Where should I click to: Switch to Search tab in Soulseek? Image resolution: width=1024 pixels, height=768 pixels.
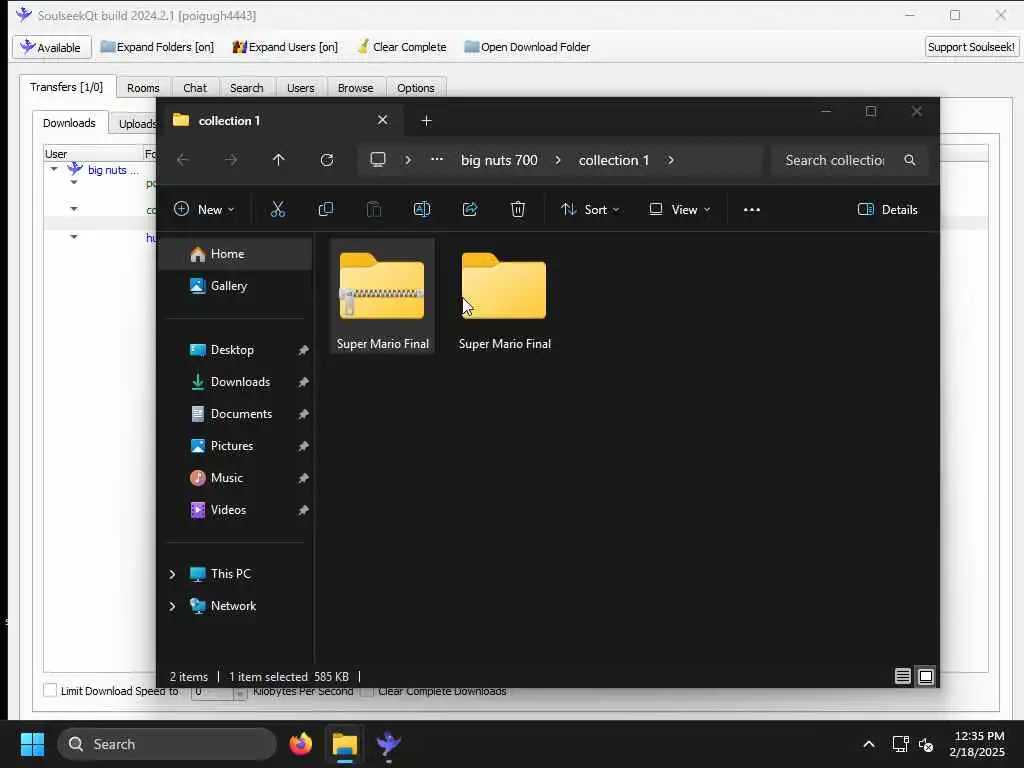point(246,88)
